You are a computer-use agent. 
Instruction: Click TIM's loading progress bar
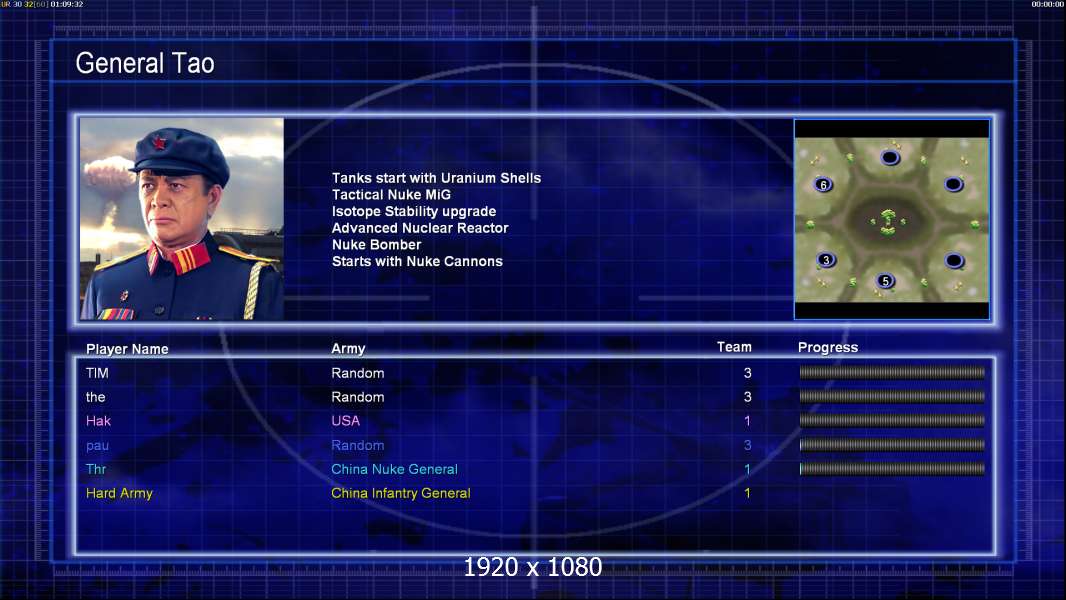[x=892, y=372]
